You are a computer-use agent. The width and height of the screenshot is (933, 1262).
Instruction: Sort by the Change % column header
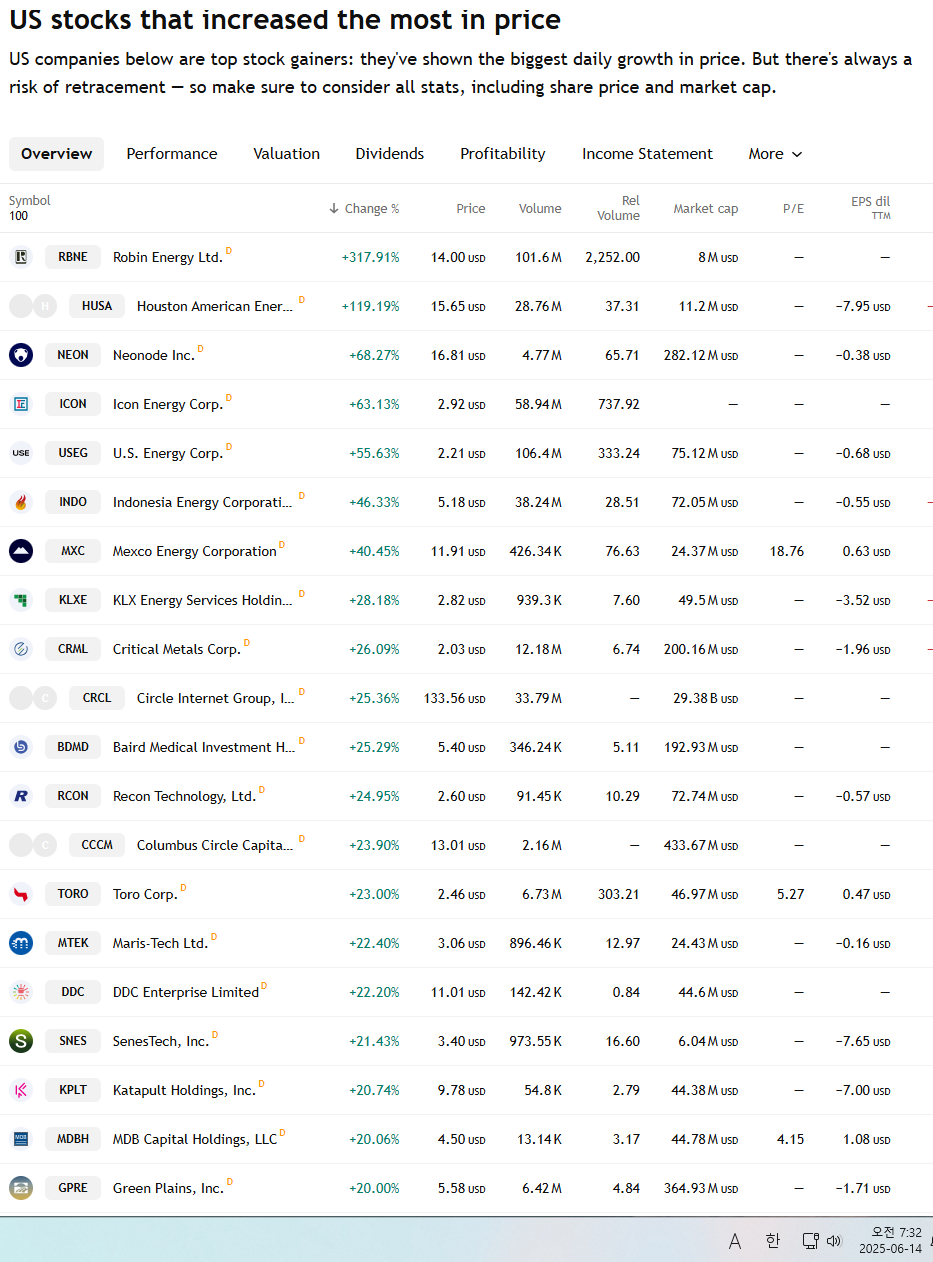(x=364, y=208)
